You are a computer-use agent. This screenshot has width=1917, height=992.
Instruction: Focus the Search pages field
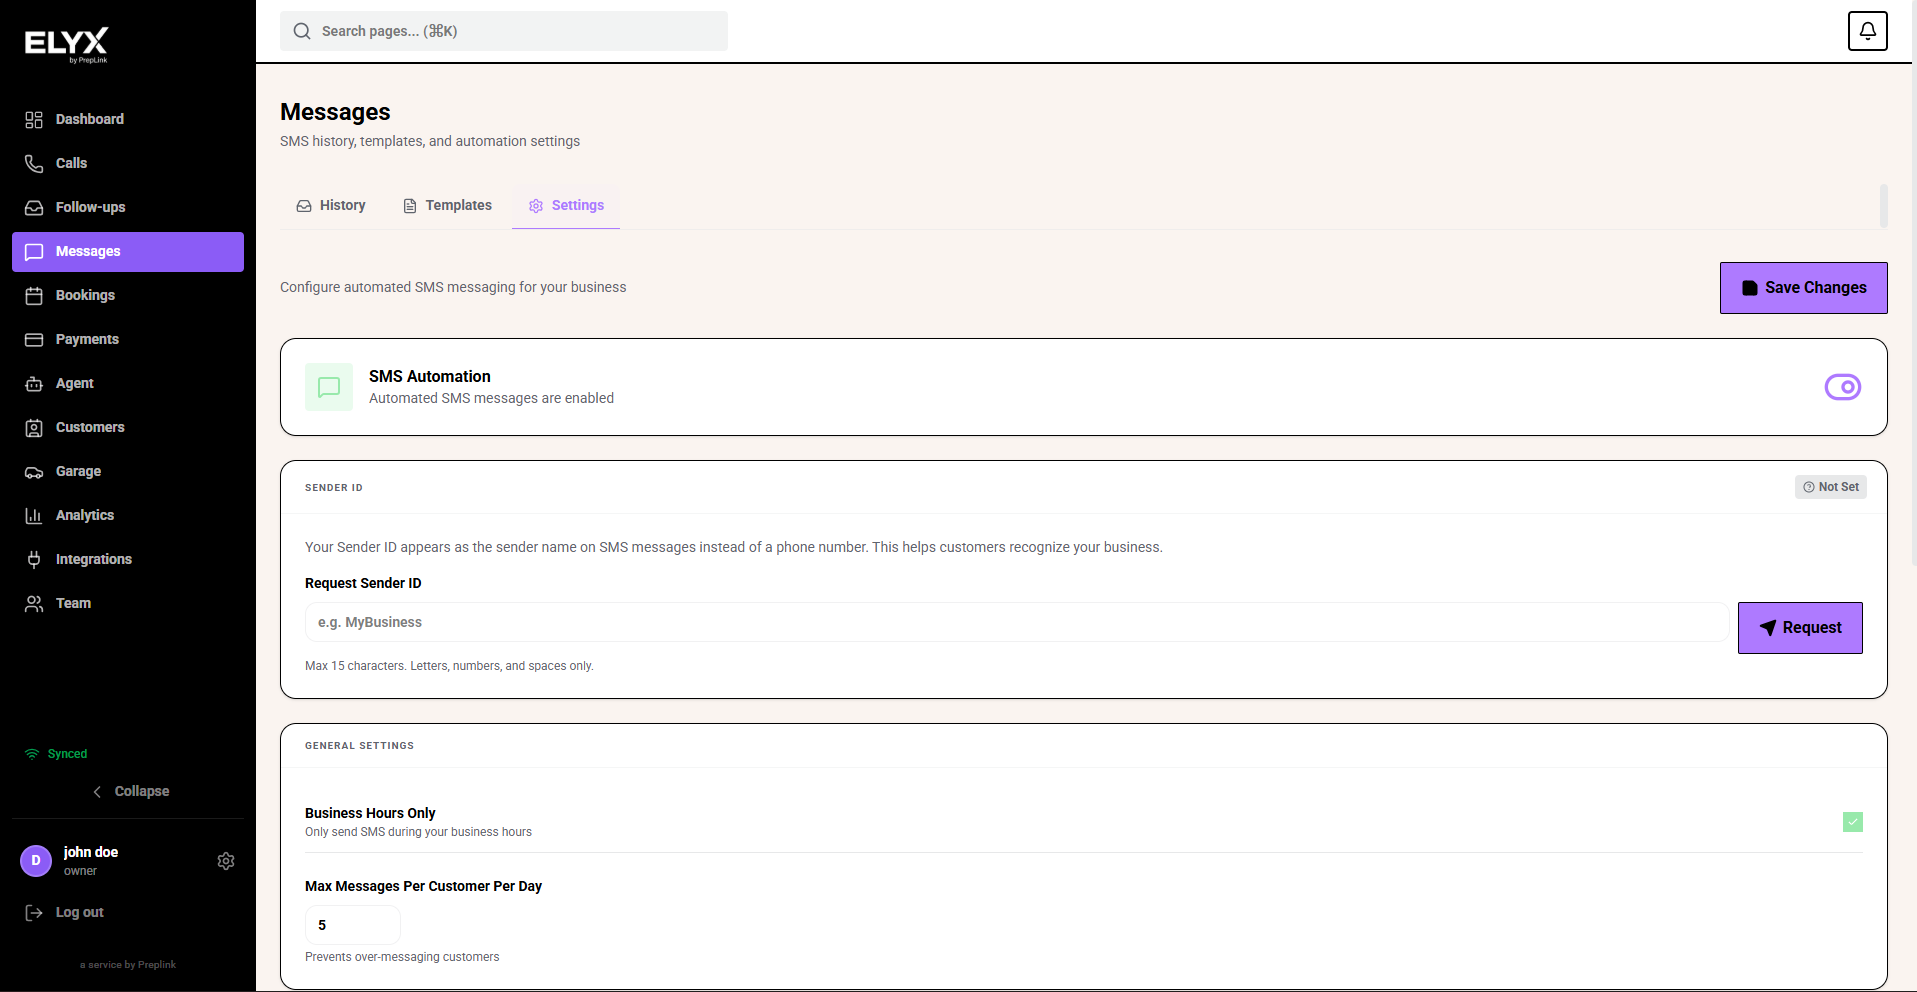pyautogui.click(x=504, y=31)
